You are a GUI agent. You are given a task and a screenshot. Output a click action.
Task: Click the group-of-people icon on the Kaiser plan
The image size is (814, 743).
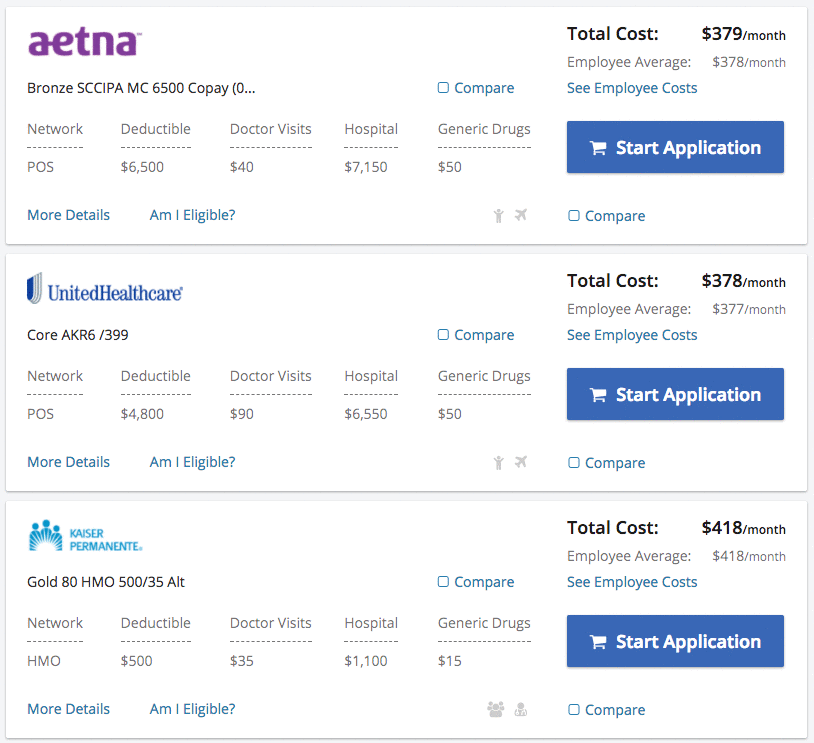click(496, 709)
